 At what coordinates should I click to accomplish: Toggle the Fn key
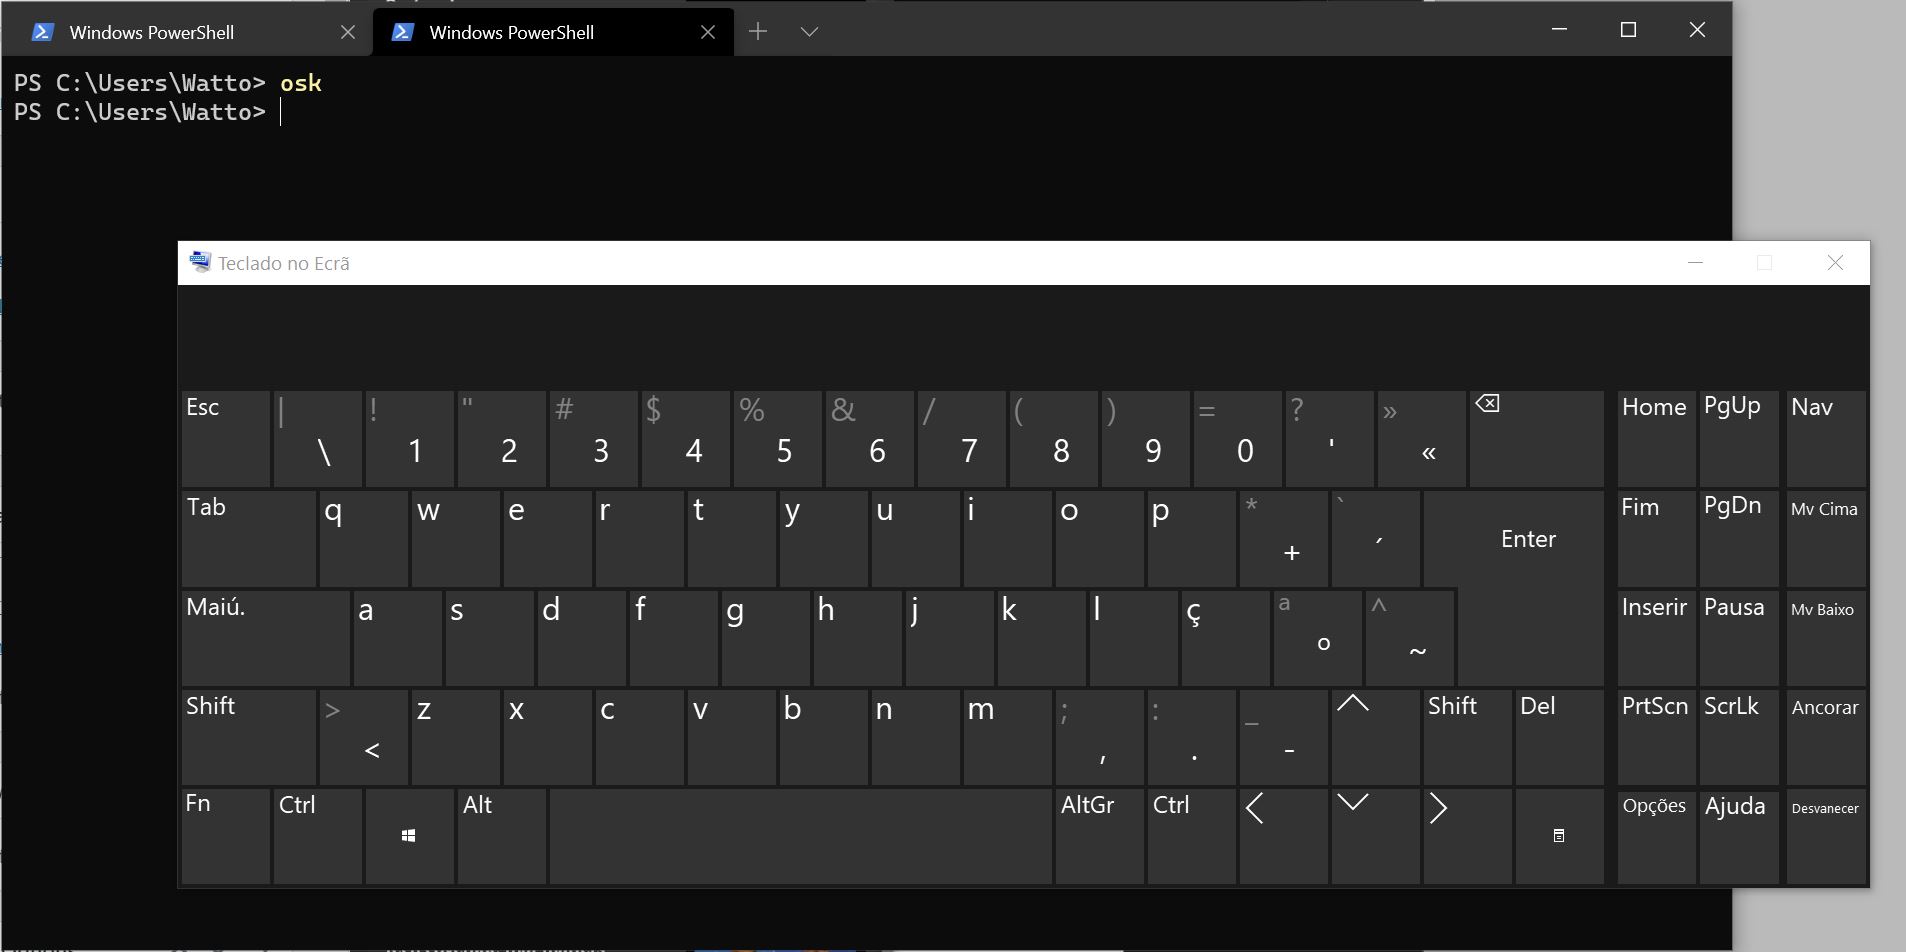coord(225,836)
